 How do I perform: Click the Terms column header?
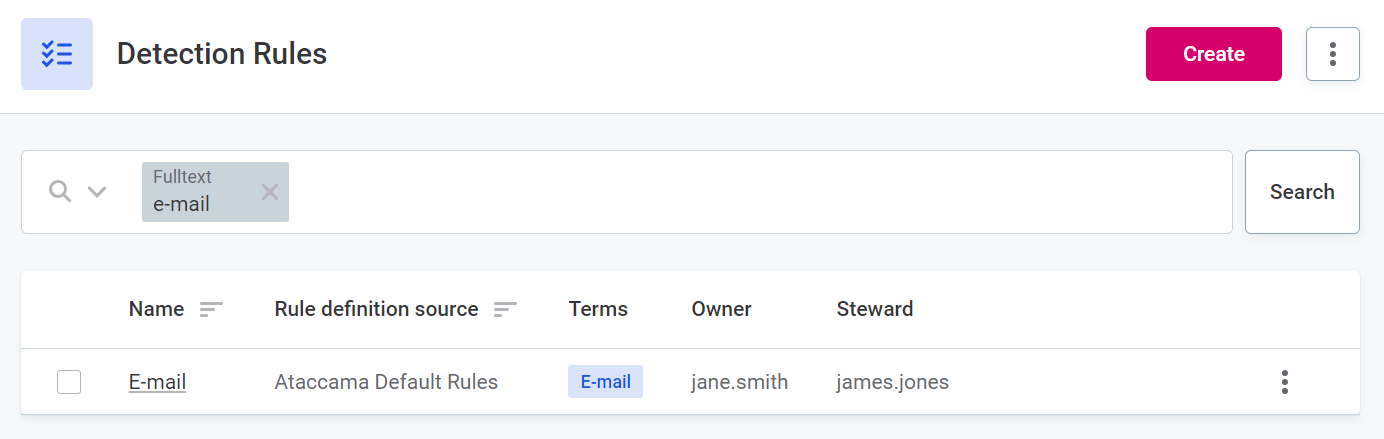598,310
